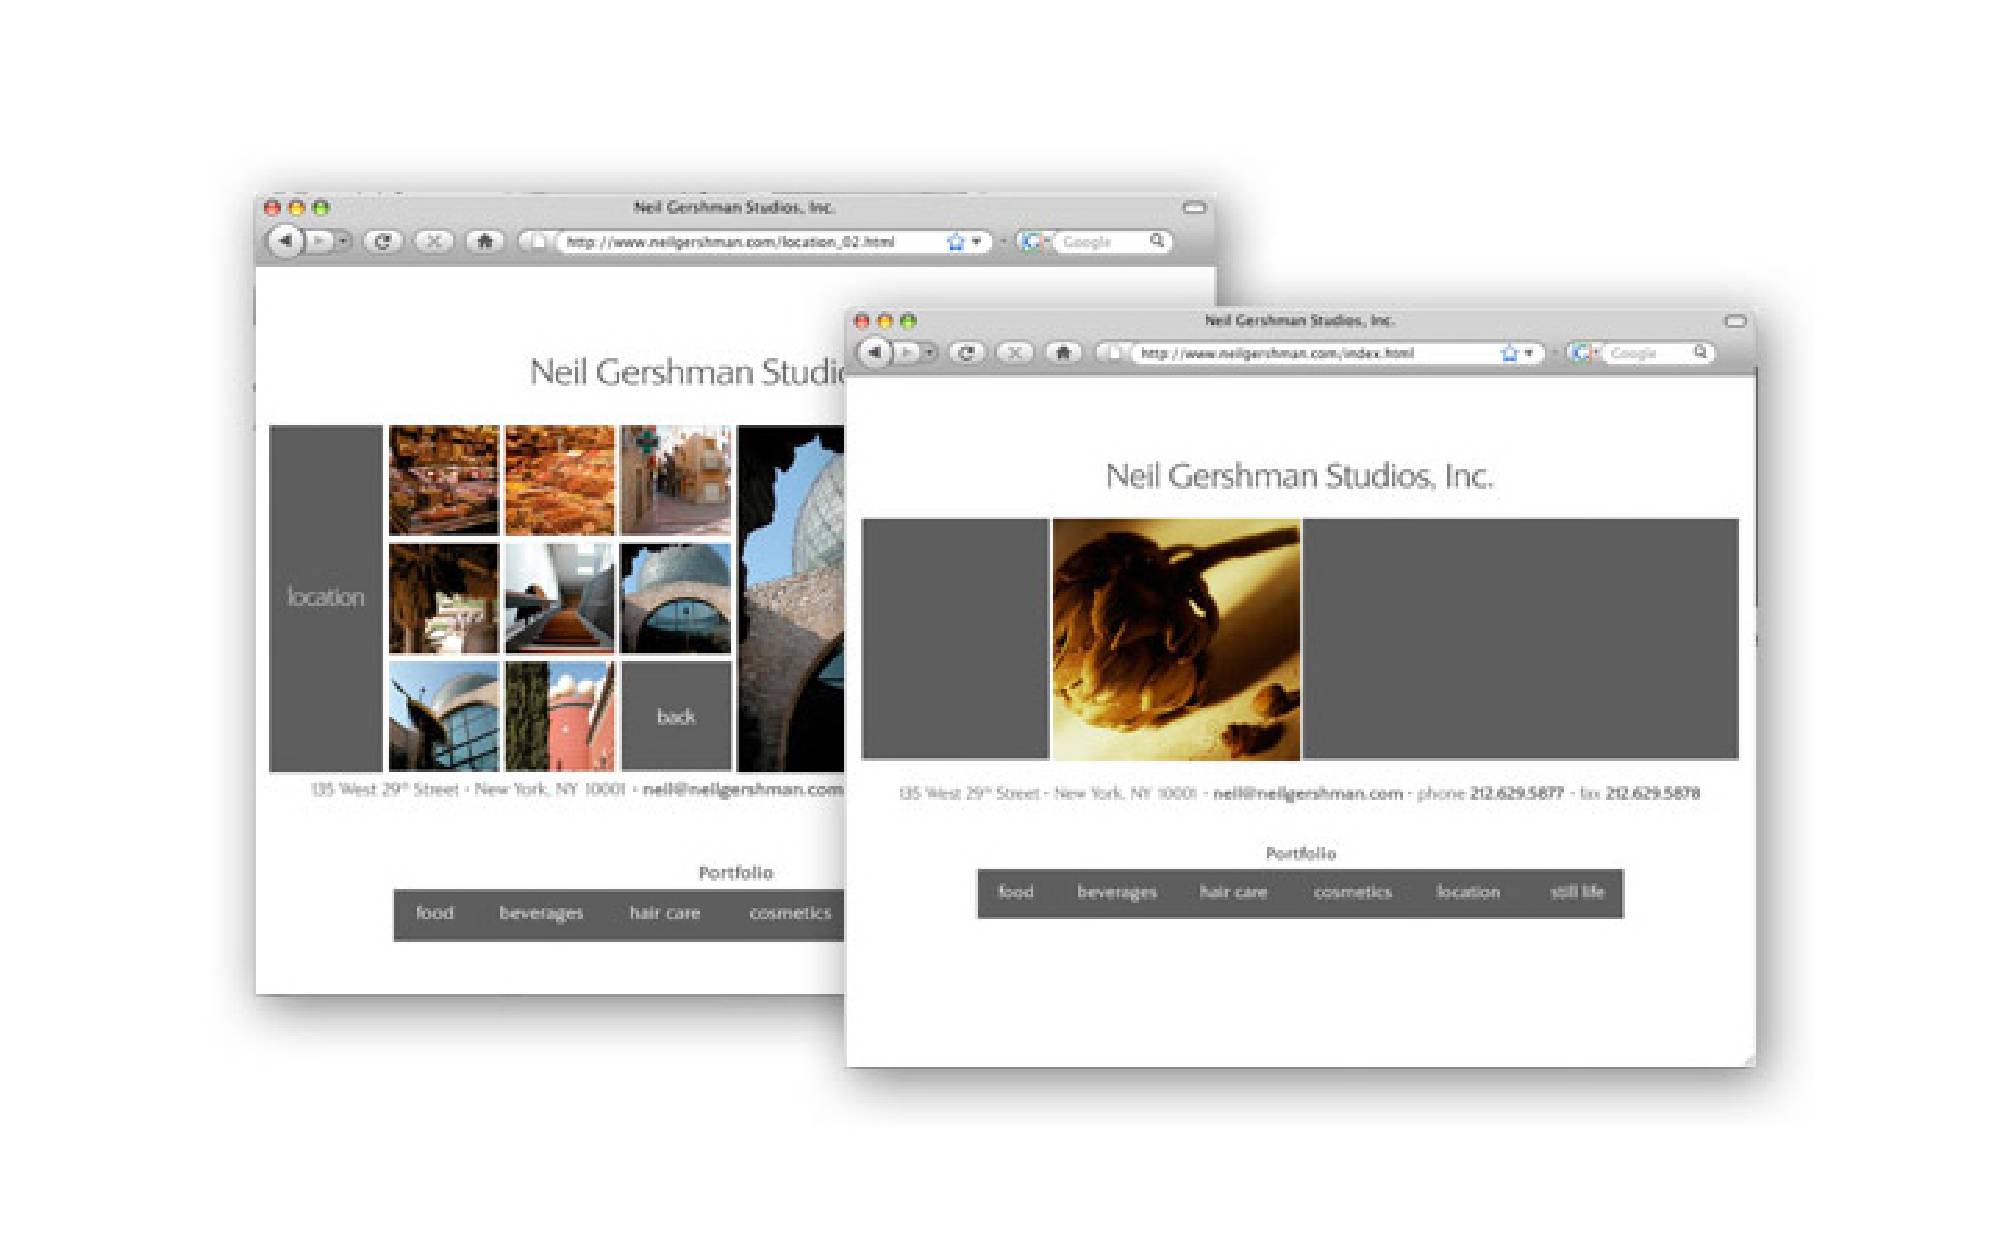Image resolution: width=2000 pixels, height=1250 pixels.
Task: Go to Home in the front index.html window
Action: point(1063,352)
